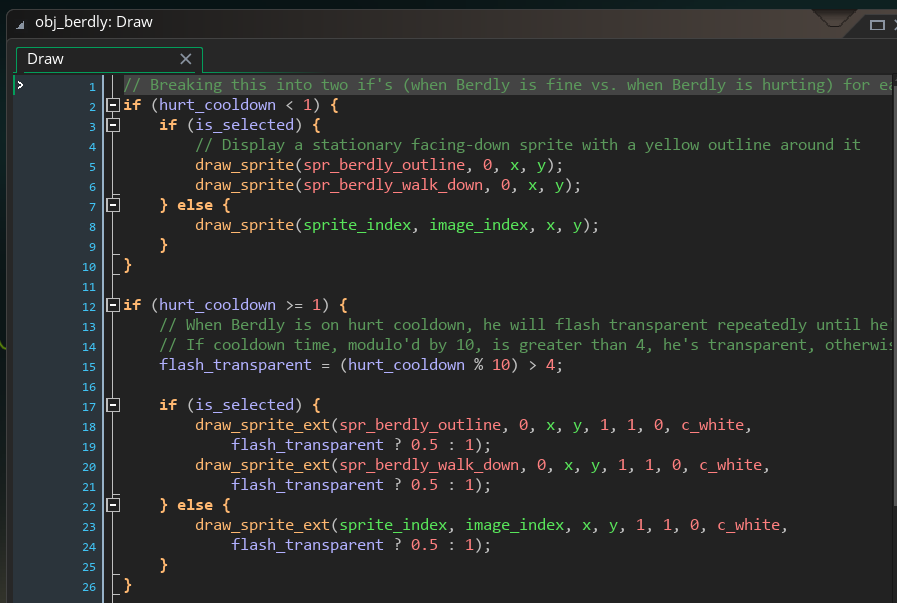The height and width of the screenshot is (603, 897).
Task: Click the 'else' keyword on line 7
Action: 195,205
